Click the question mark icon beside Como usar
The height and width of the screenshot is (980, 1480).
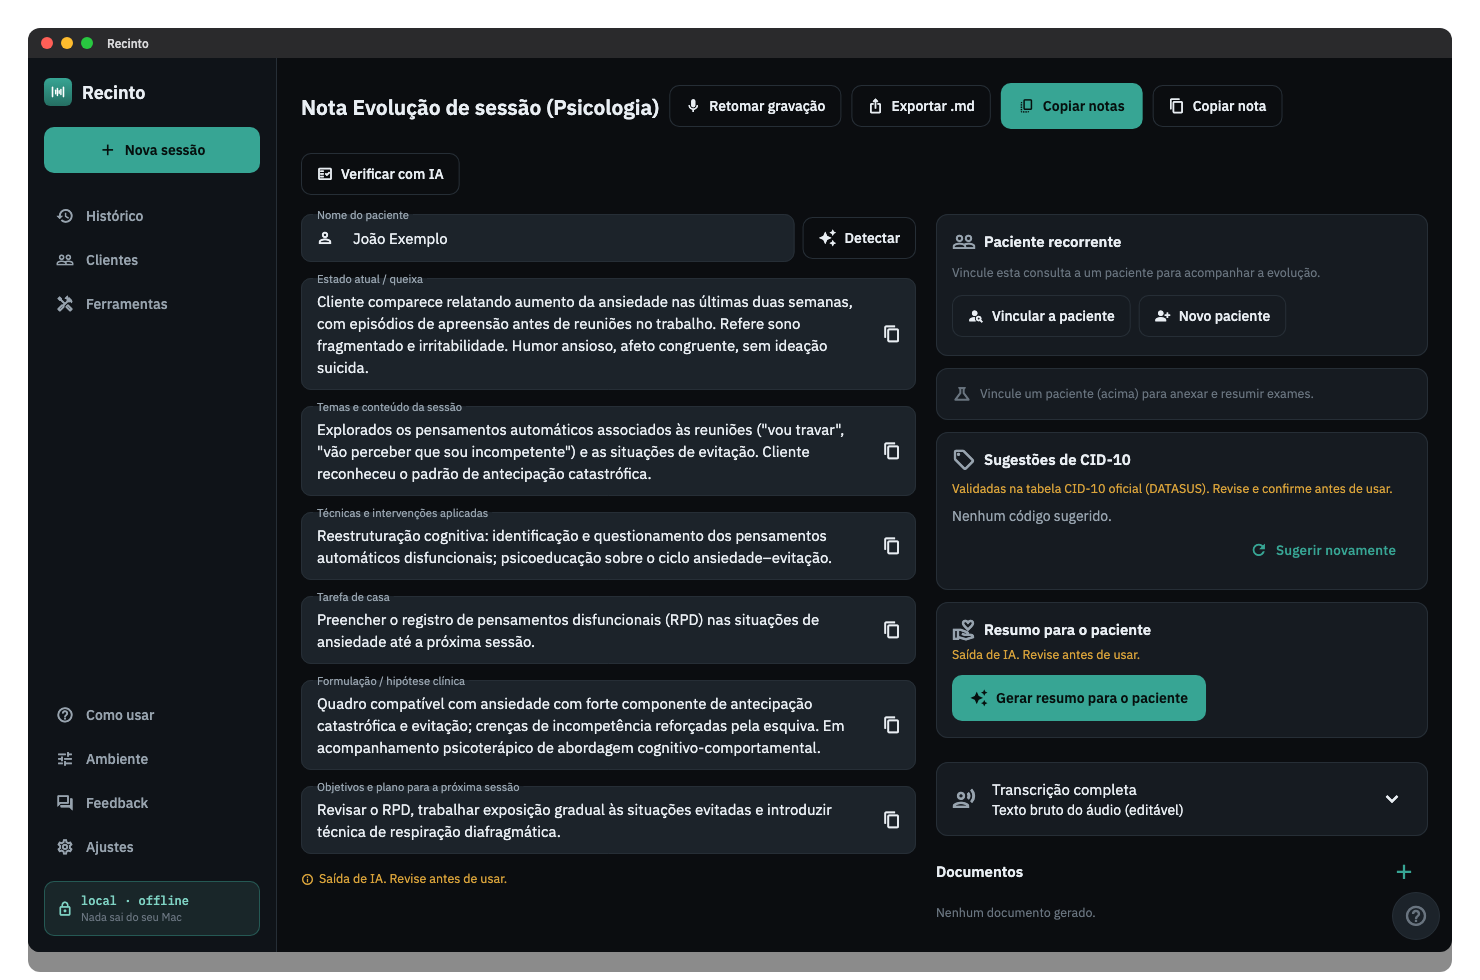(65, 715)
